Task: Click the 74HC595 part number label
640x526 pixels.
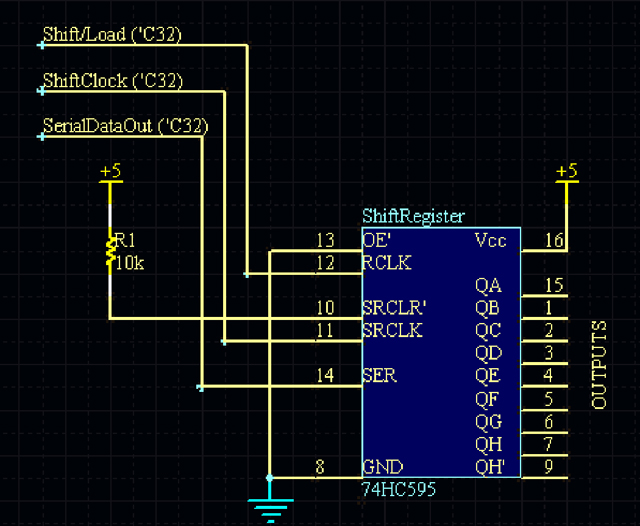Action: pos(400,491)
